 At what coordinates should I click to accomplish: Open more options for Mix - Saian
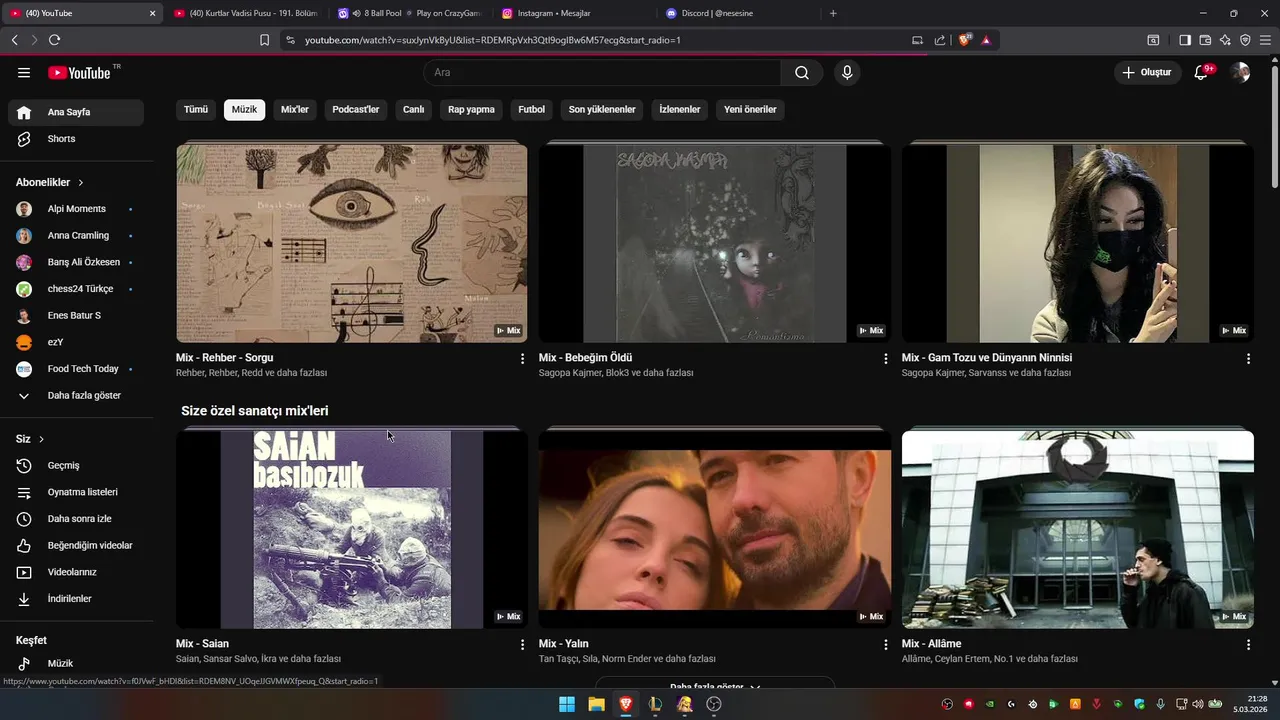tap(522, 645)
